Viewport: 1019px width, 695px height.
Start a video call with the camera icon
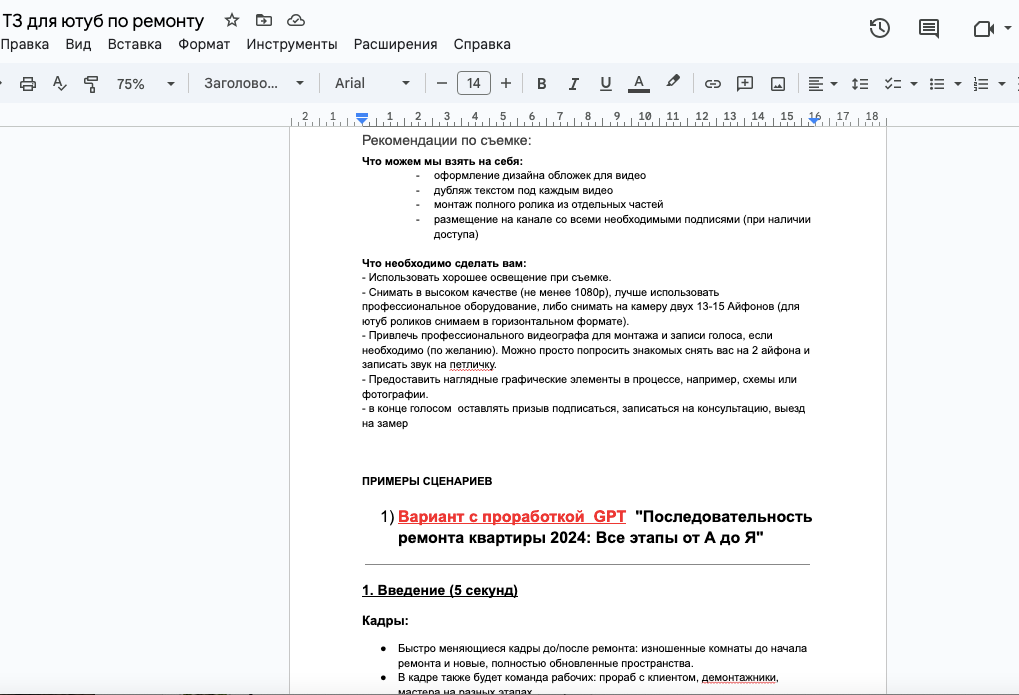click(x=983, y=29)
